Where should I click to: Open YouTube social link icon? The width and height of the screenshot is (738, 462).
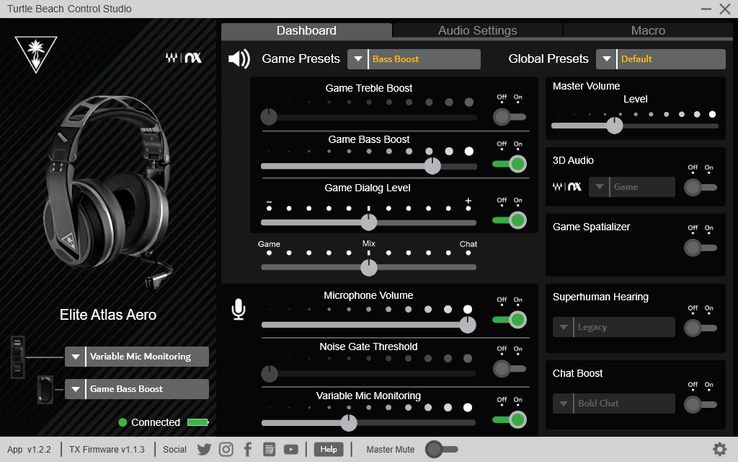tap(291, 450)
